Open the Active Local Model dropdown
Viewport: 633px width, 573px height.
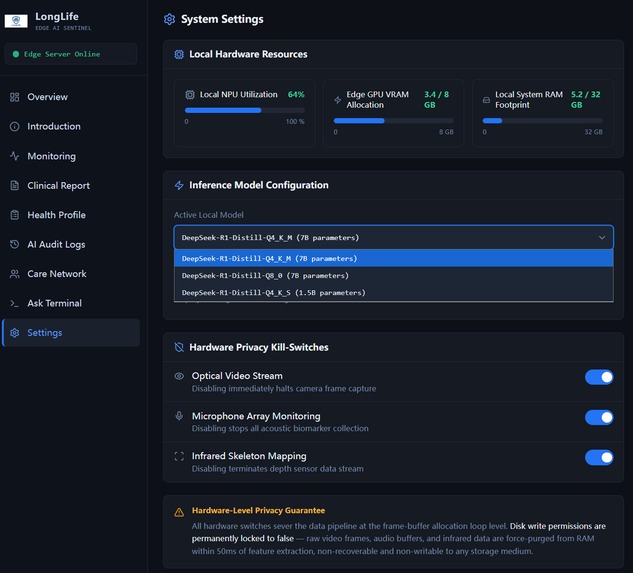[394, 237]
